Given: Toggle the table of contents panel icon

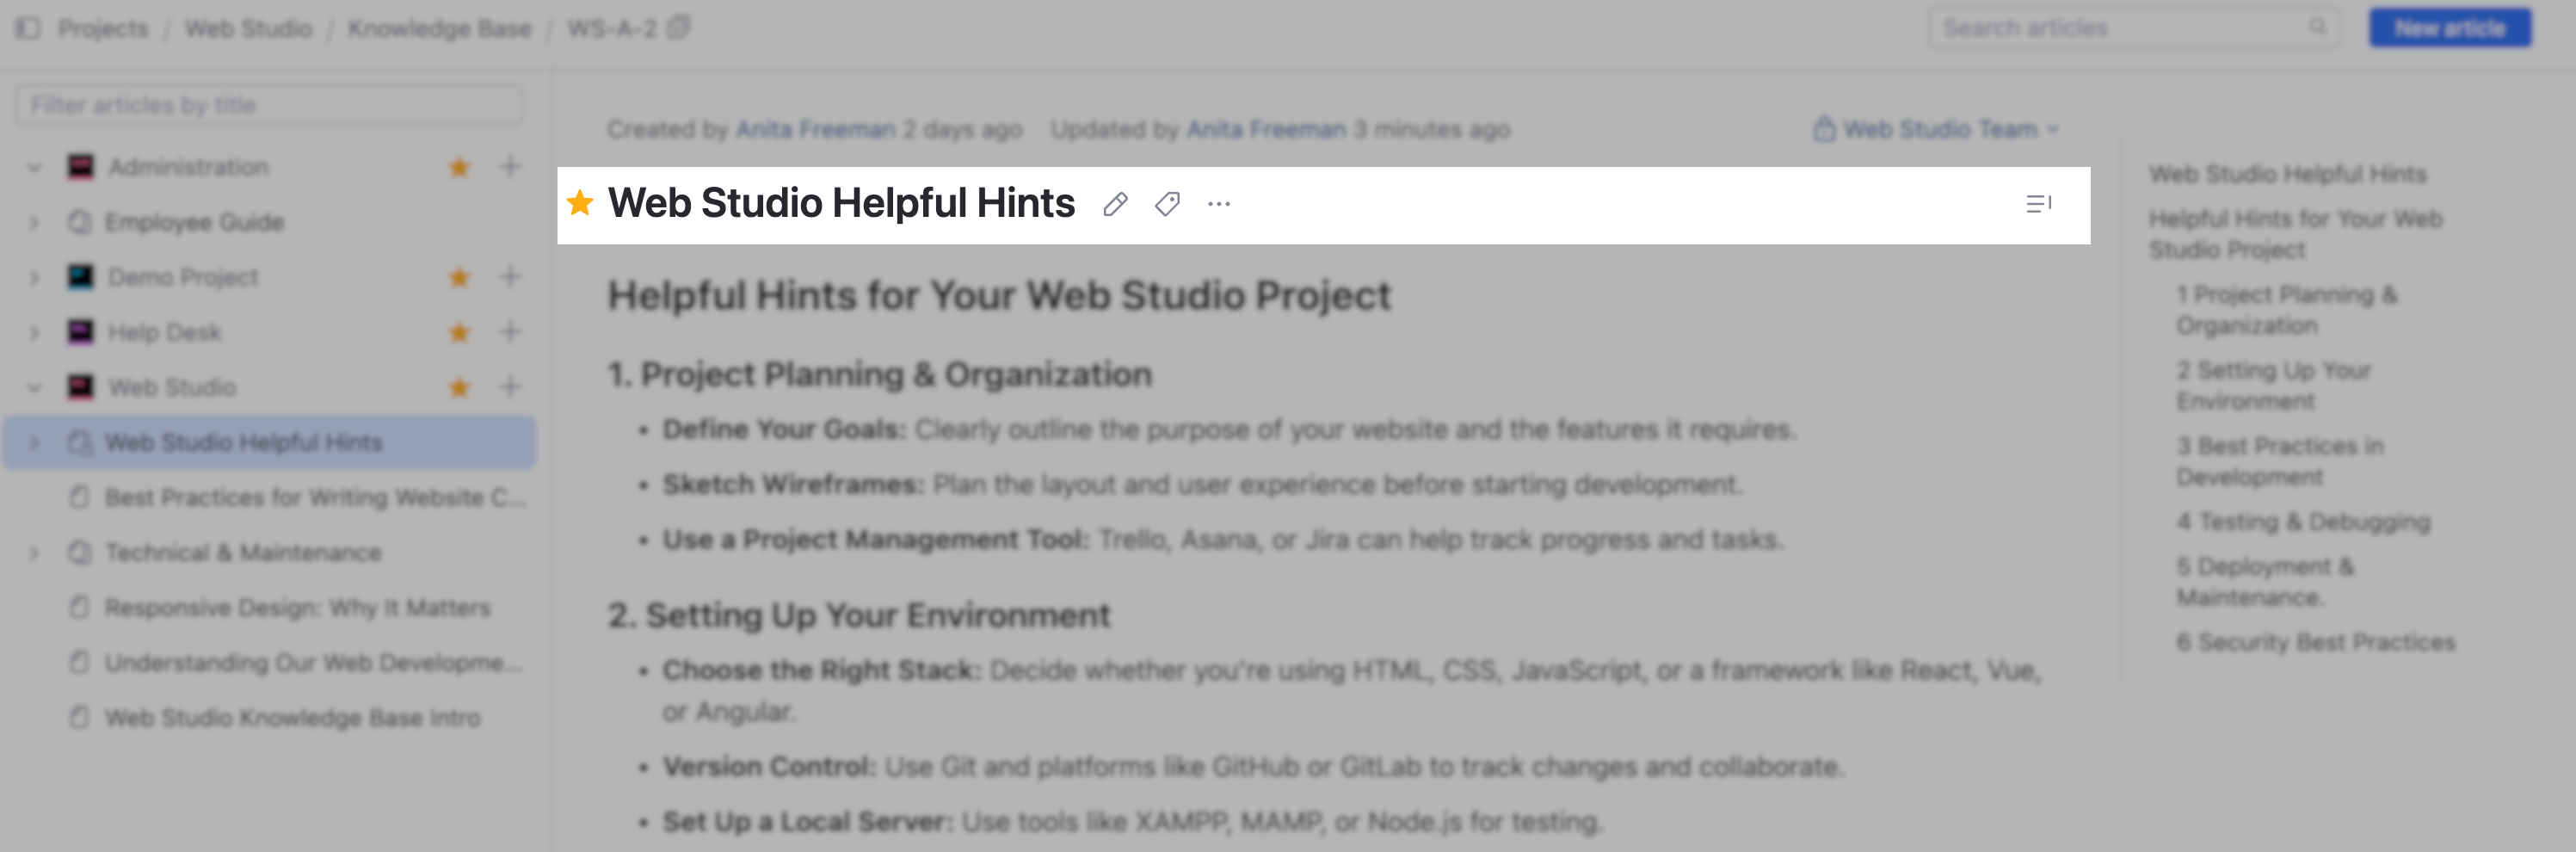Looking at the screenshot, I should click(2040, 204).
